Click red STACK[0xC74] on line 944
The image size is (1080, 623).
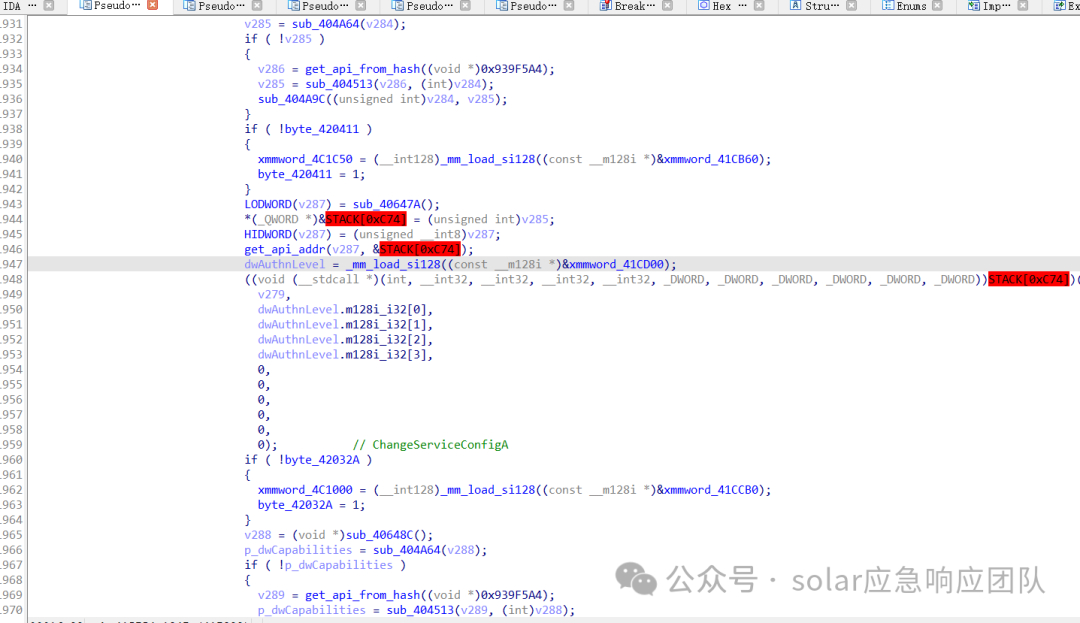click(366, 220)
